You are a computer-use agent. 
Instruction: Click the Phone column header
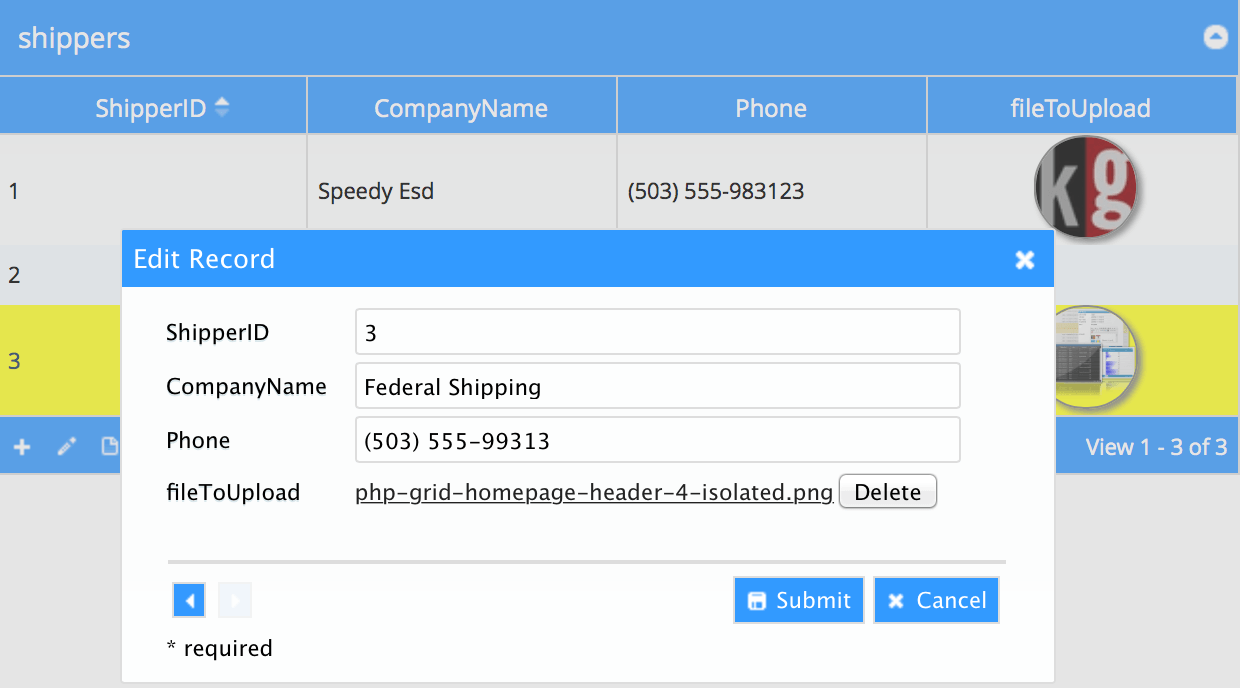click(x=771, y=108)
